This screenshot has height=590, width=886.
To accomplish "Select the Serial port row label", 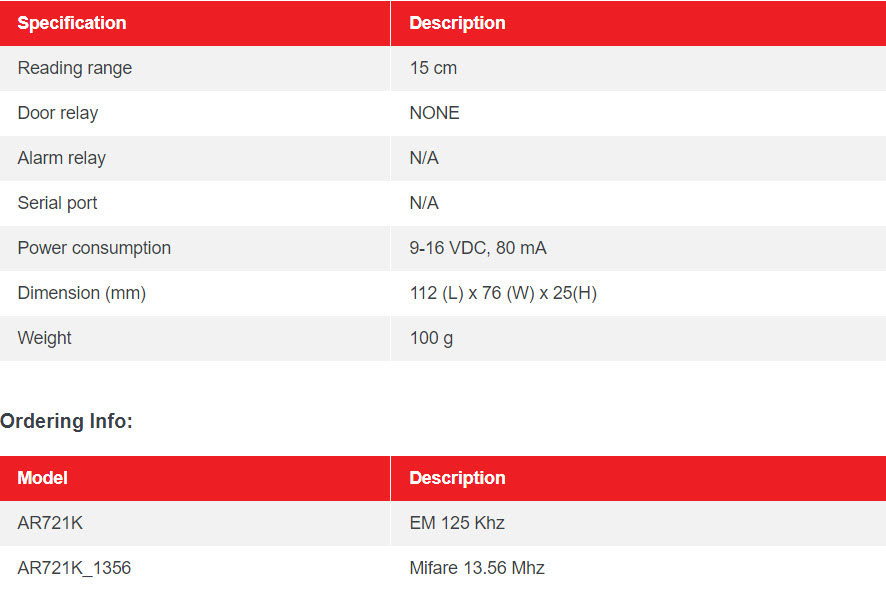I will pyautogui.click(x=57, y=203).
